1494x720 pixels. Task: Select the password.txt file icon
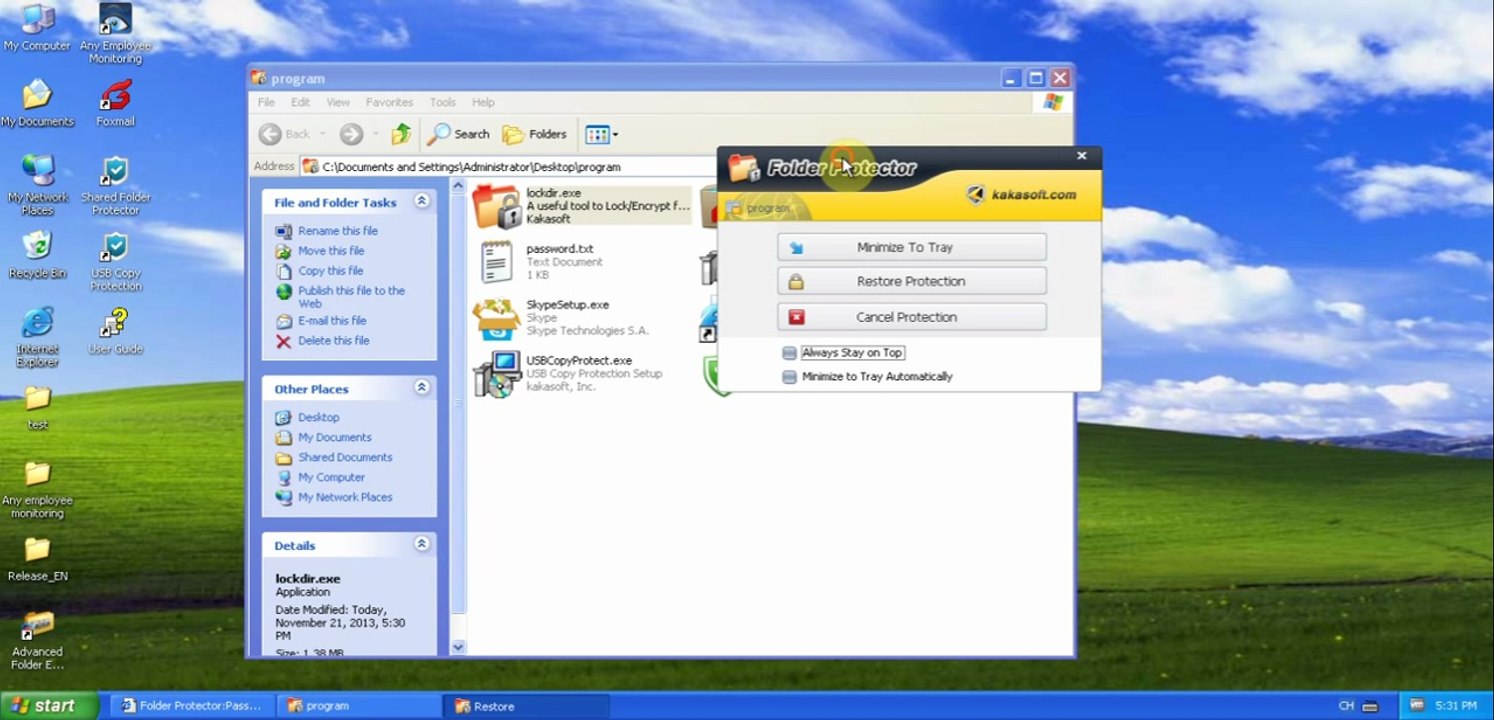(496, 262)
